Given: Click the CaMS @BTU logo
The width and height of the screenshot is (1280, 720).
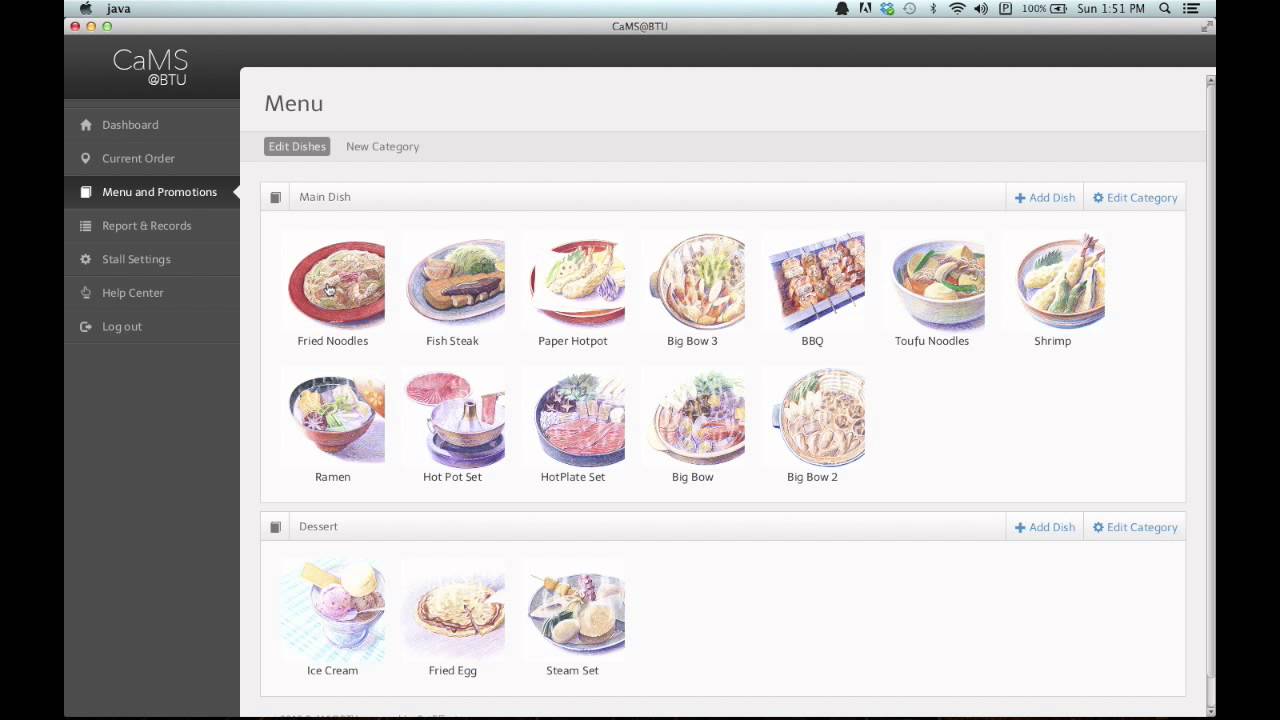Looking at the screenshot, I should [151, 66].
